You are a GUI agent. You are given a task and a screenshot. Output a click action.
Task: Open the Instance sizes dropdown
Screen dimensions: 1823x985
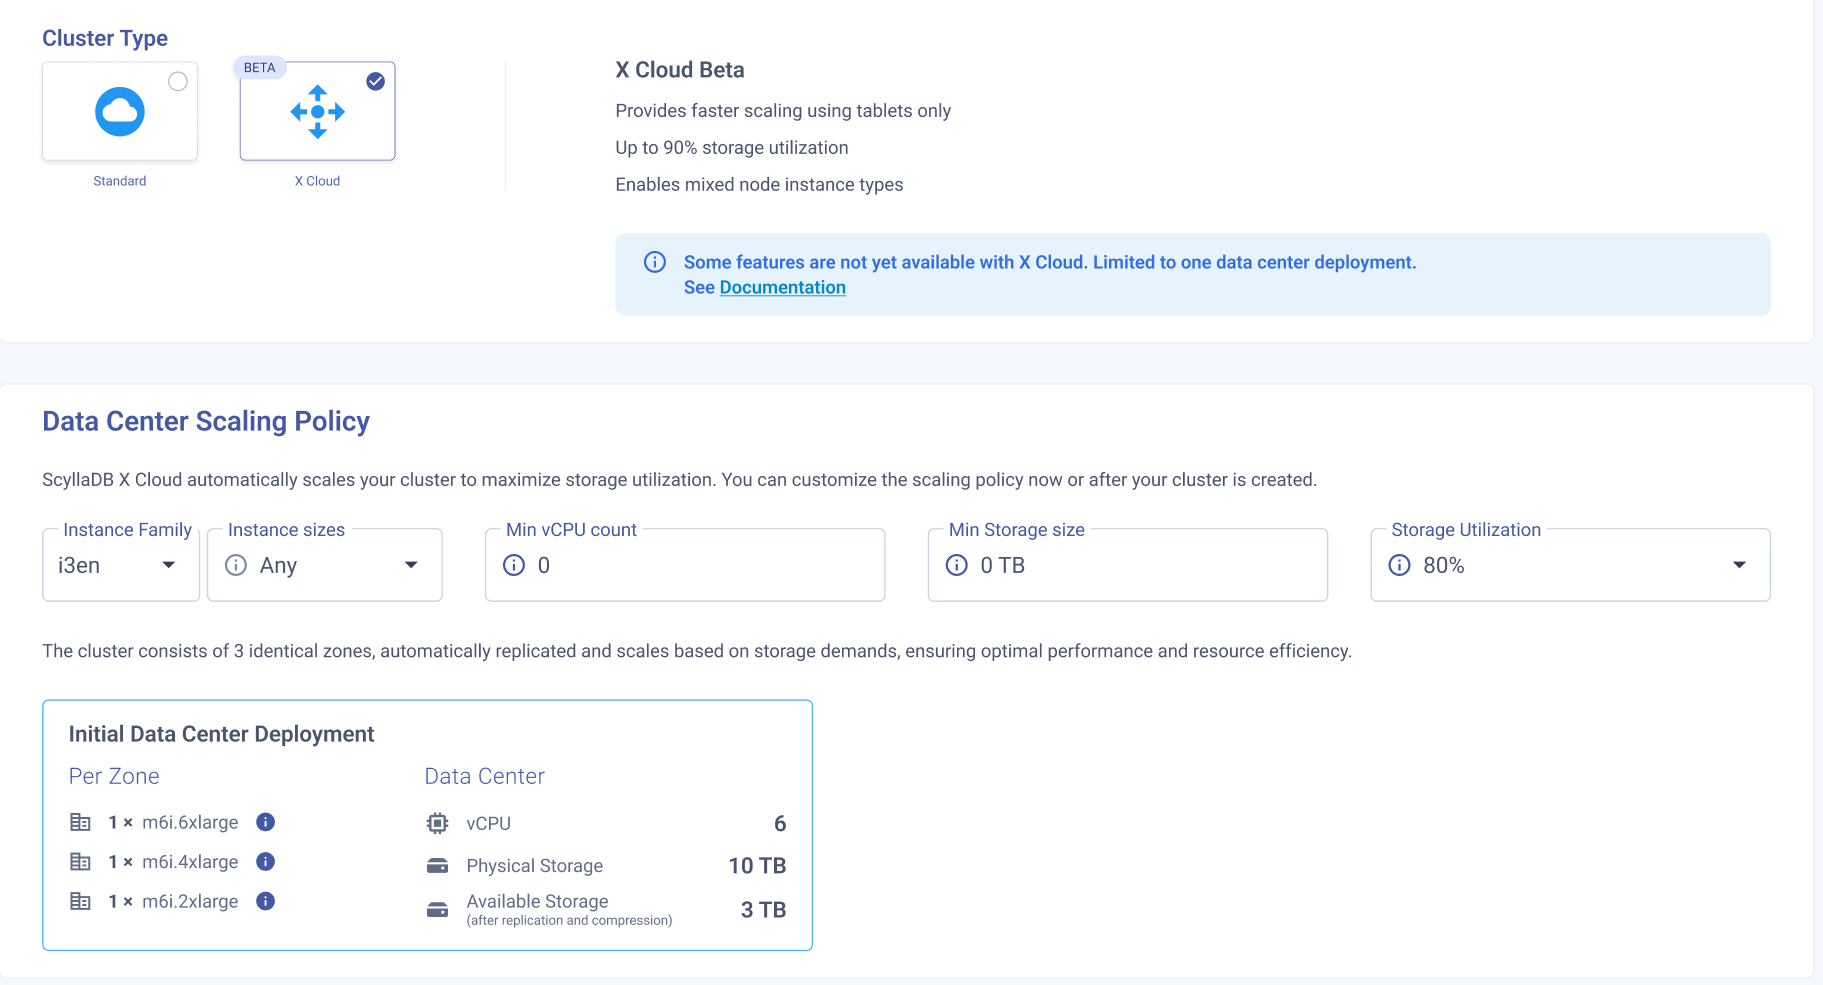click(x=325, y=565)
